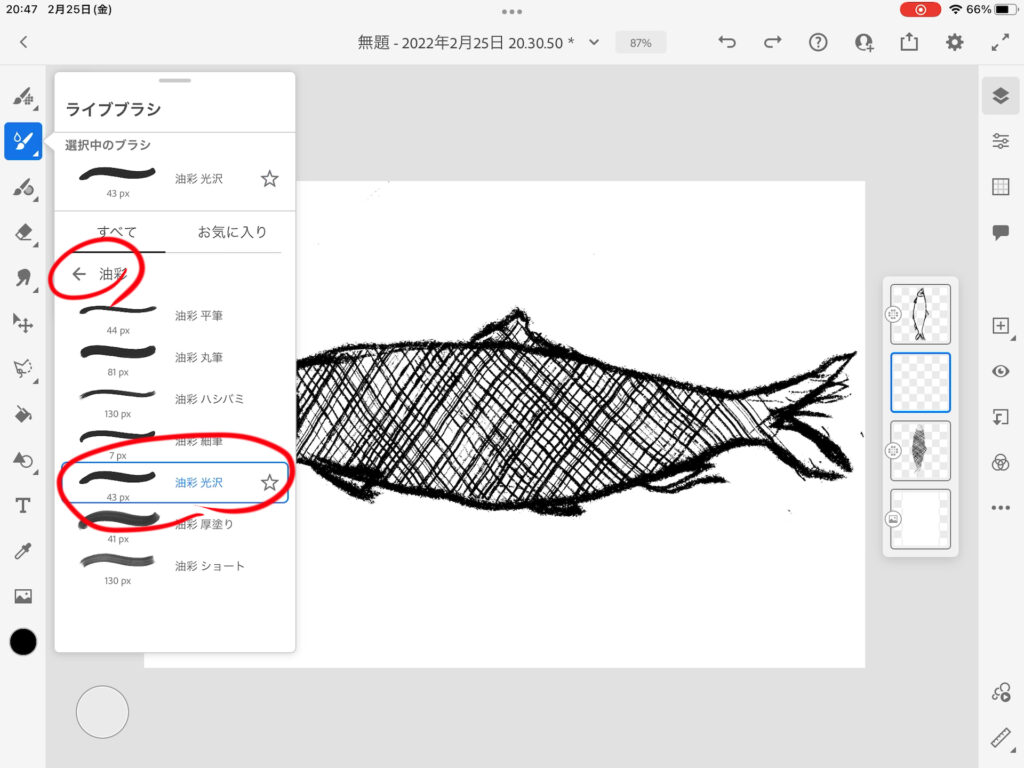Toggle the layers panel icon
Viewport: 1024px width, 768px height.
tap(1000, 96)
